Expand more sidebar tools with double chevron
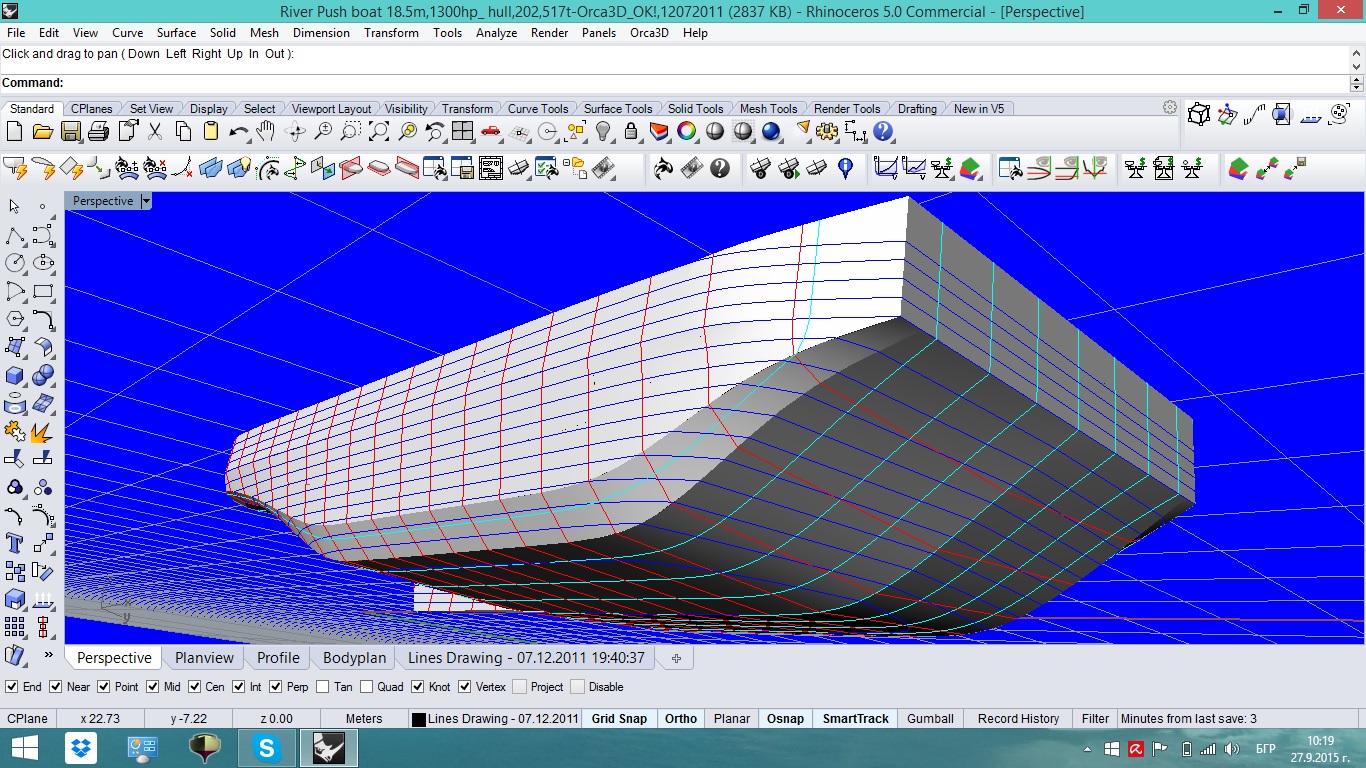The image size is (1366, 768). click(x=48, y=655)
